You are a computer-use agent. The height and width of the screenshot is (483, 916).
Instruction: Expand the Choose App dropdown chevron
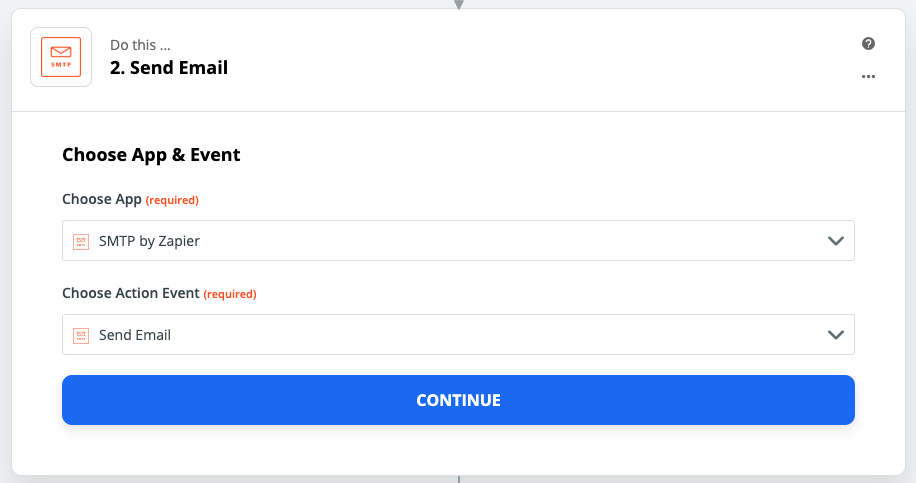836,241
